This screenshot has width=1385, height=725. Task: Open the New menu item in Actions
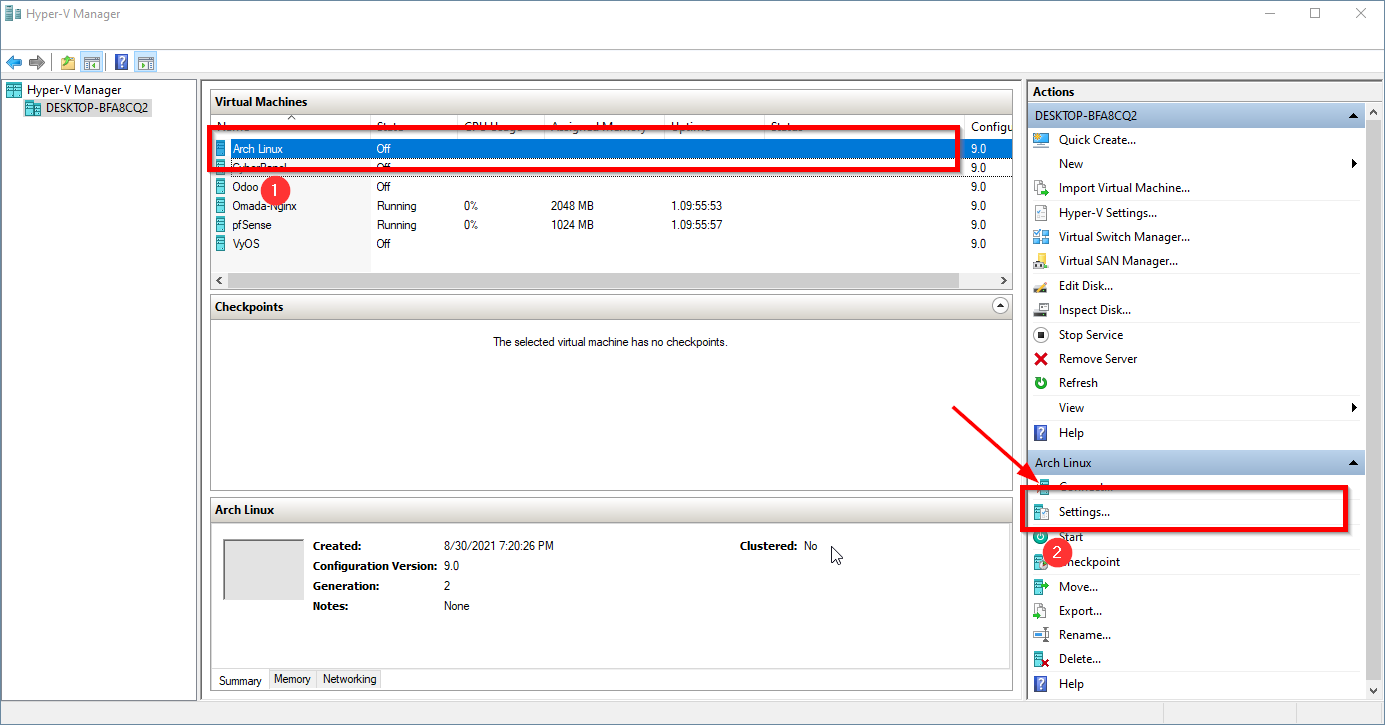pos(1071,164)
